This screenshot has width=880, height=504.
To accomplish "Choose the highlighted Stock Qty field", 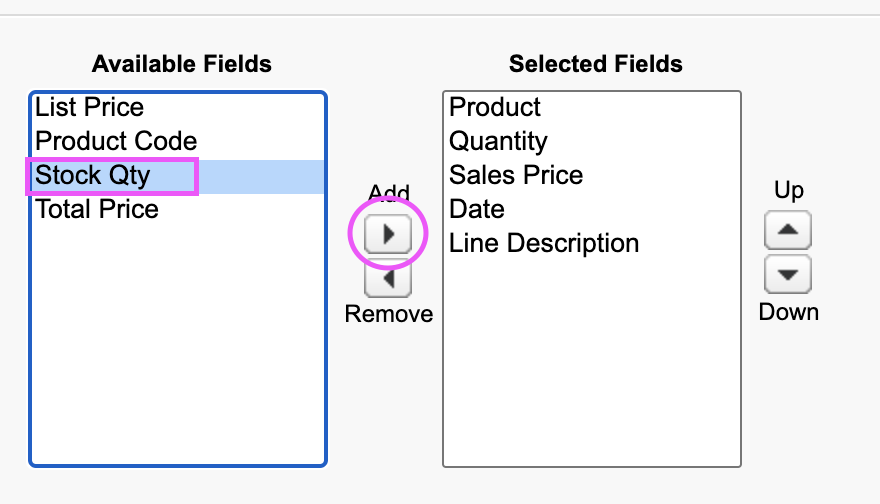I will [x=93, y=176].
